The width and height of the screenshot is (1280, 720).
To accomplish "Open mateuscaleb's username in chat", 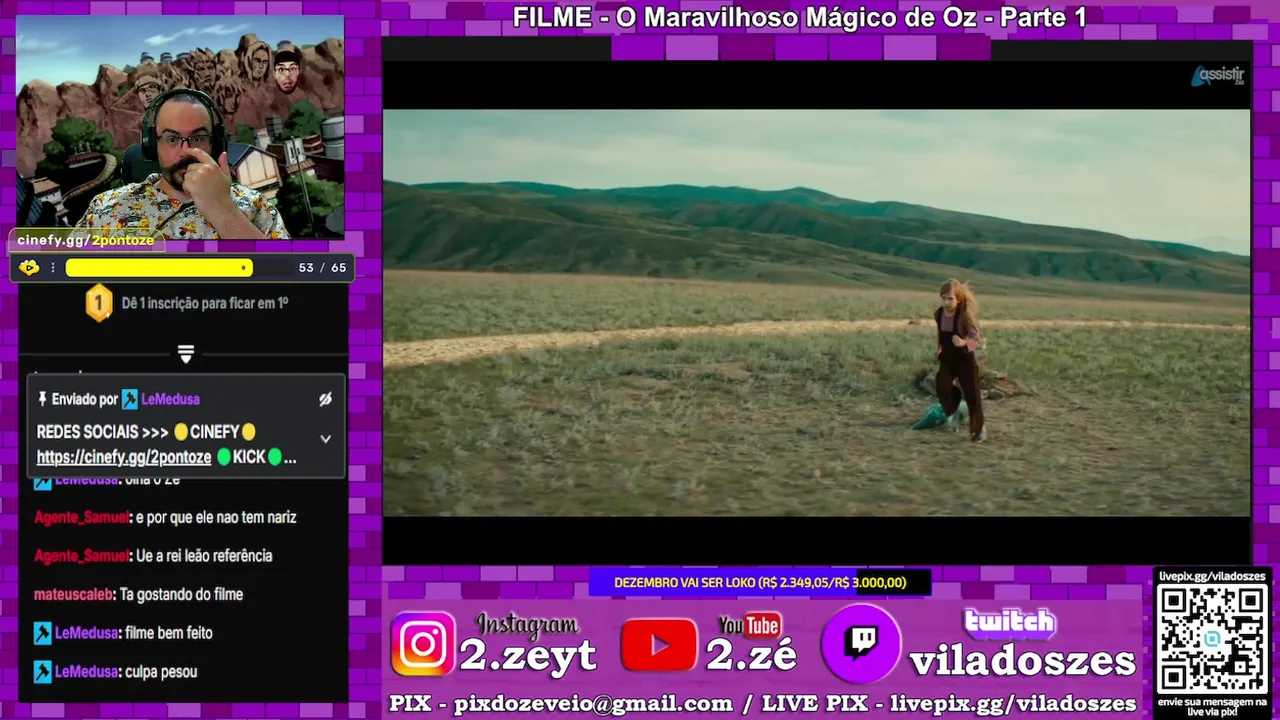I will [x=74, y=594].
